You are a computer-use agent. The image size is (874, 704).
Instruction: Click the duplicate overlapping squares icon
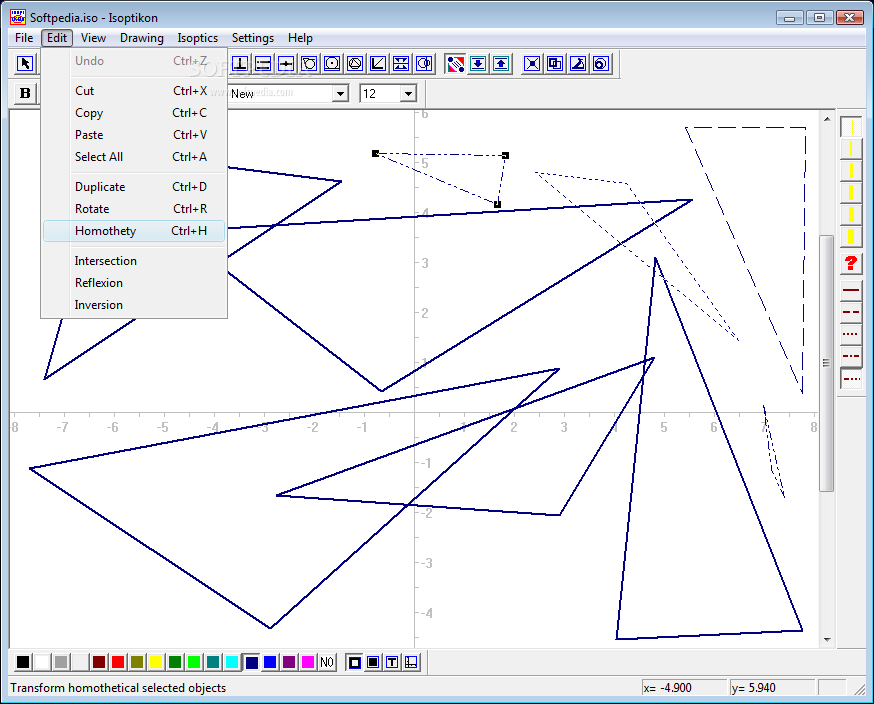coord(555,64)
